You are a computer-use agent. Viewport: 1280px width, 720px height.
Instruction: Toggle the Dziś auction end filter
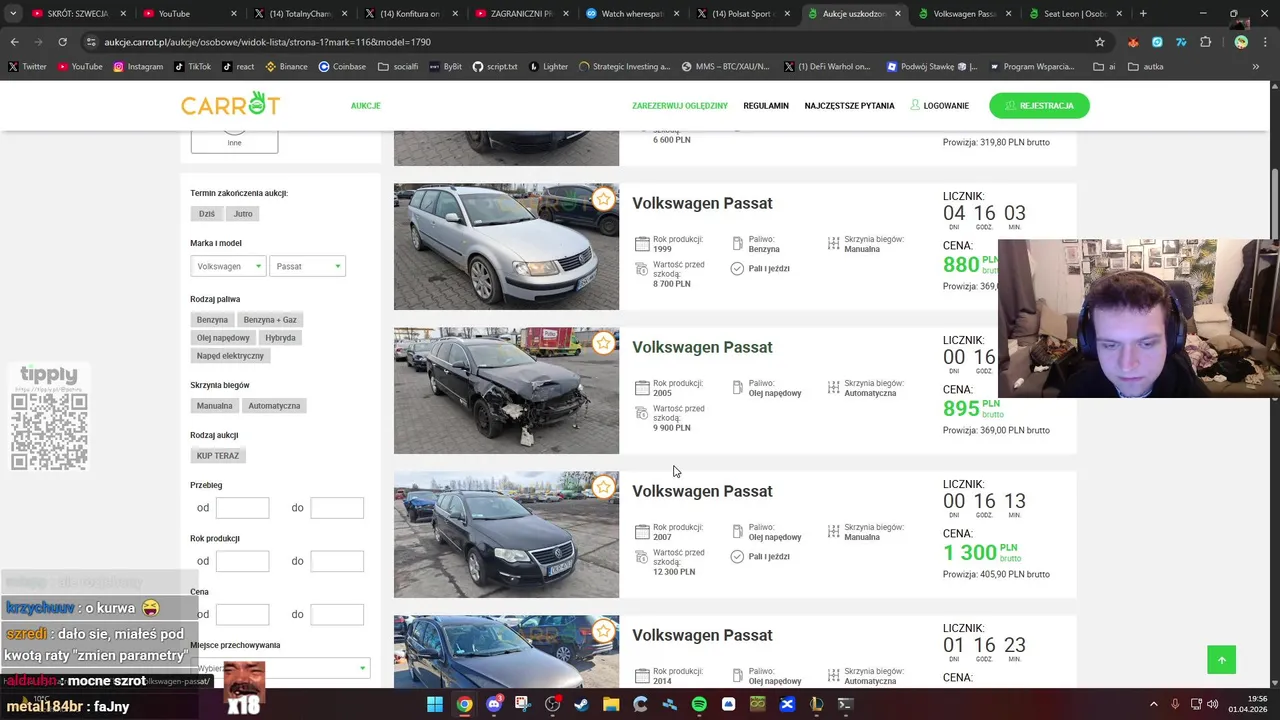206,214
